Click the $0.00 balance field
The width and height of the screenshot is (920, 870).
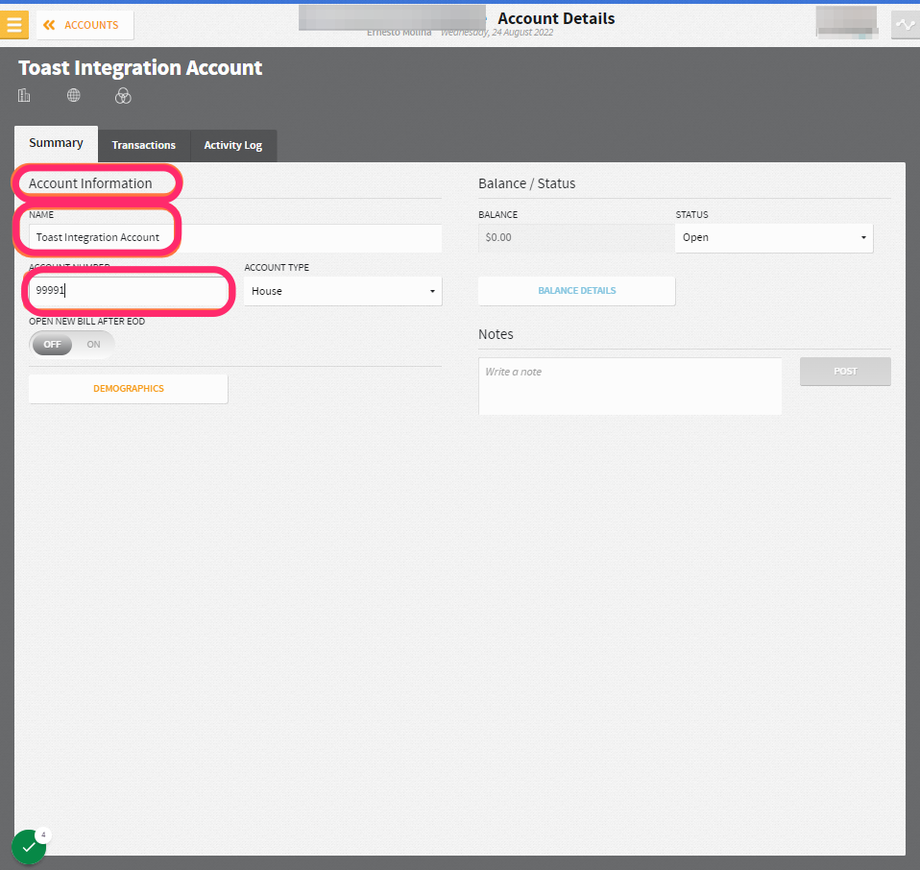pos(576,238)
